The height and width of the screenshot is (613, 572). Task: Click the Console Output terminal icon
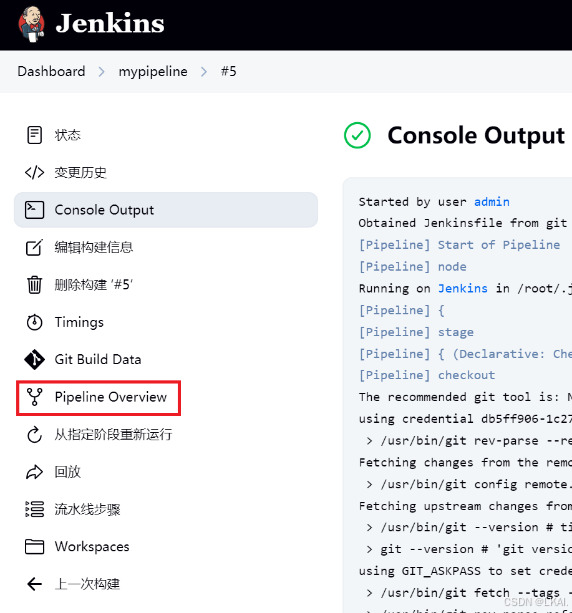(34, 210)
